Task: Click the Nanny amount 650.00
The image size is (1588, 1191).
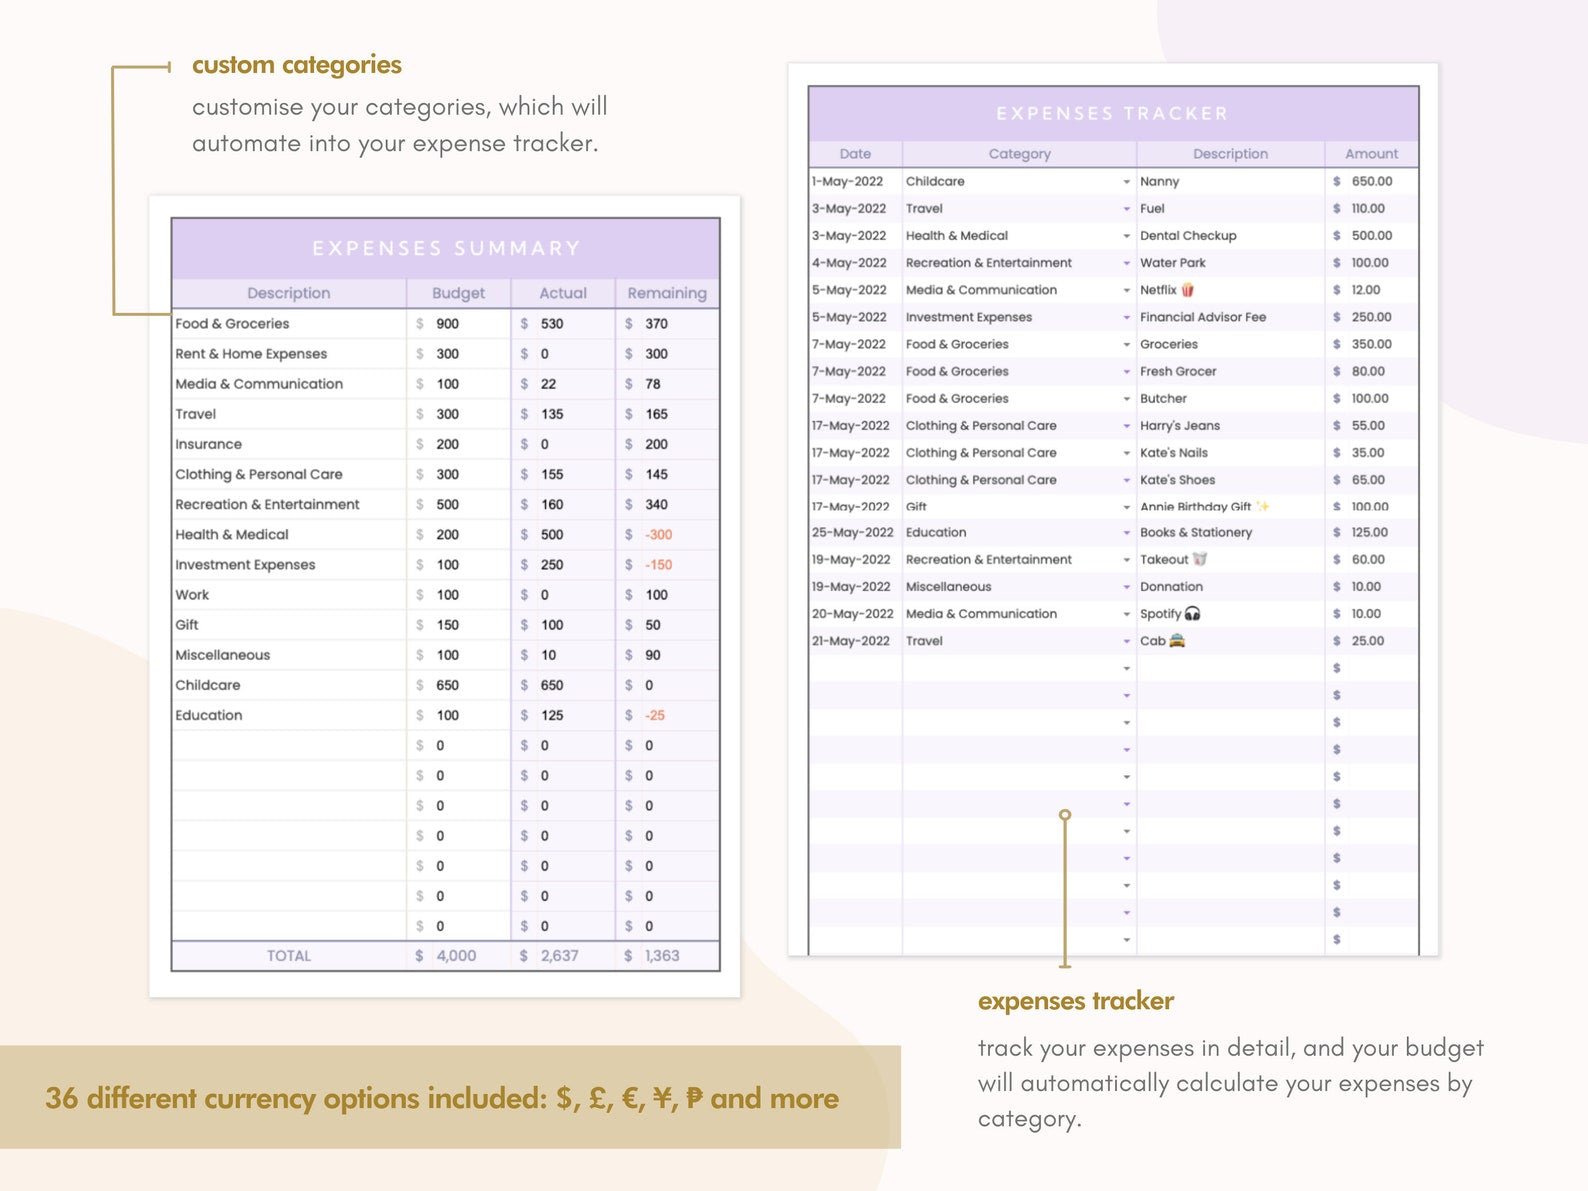Action: 1371,182
